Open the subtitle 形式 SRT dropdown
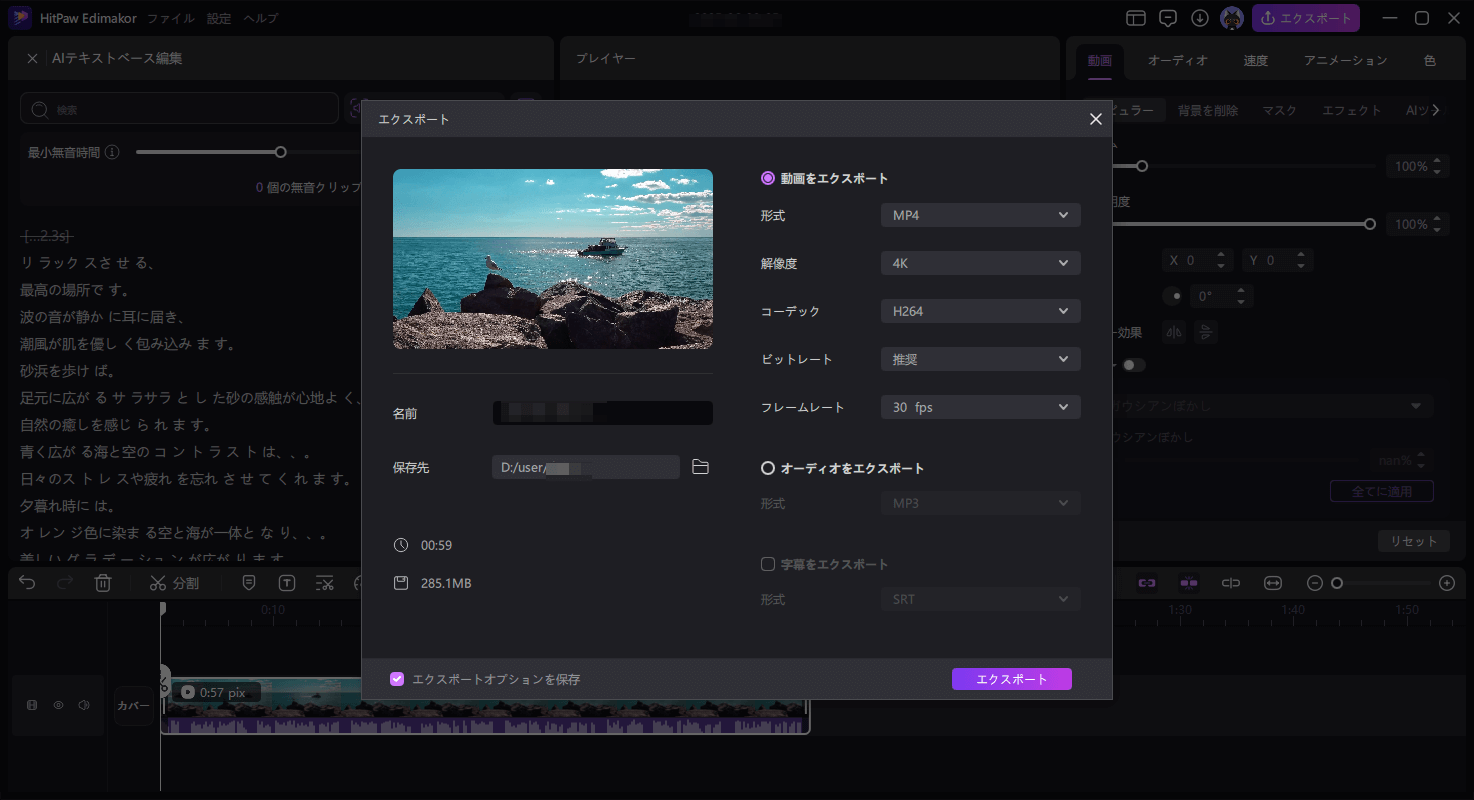 980,599
